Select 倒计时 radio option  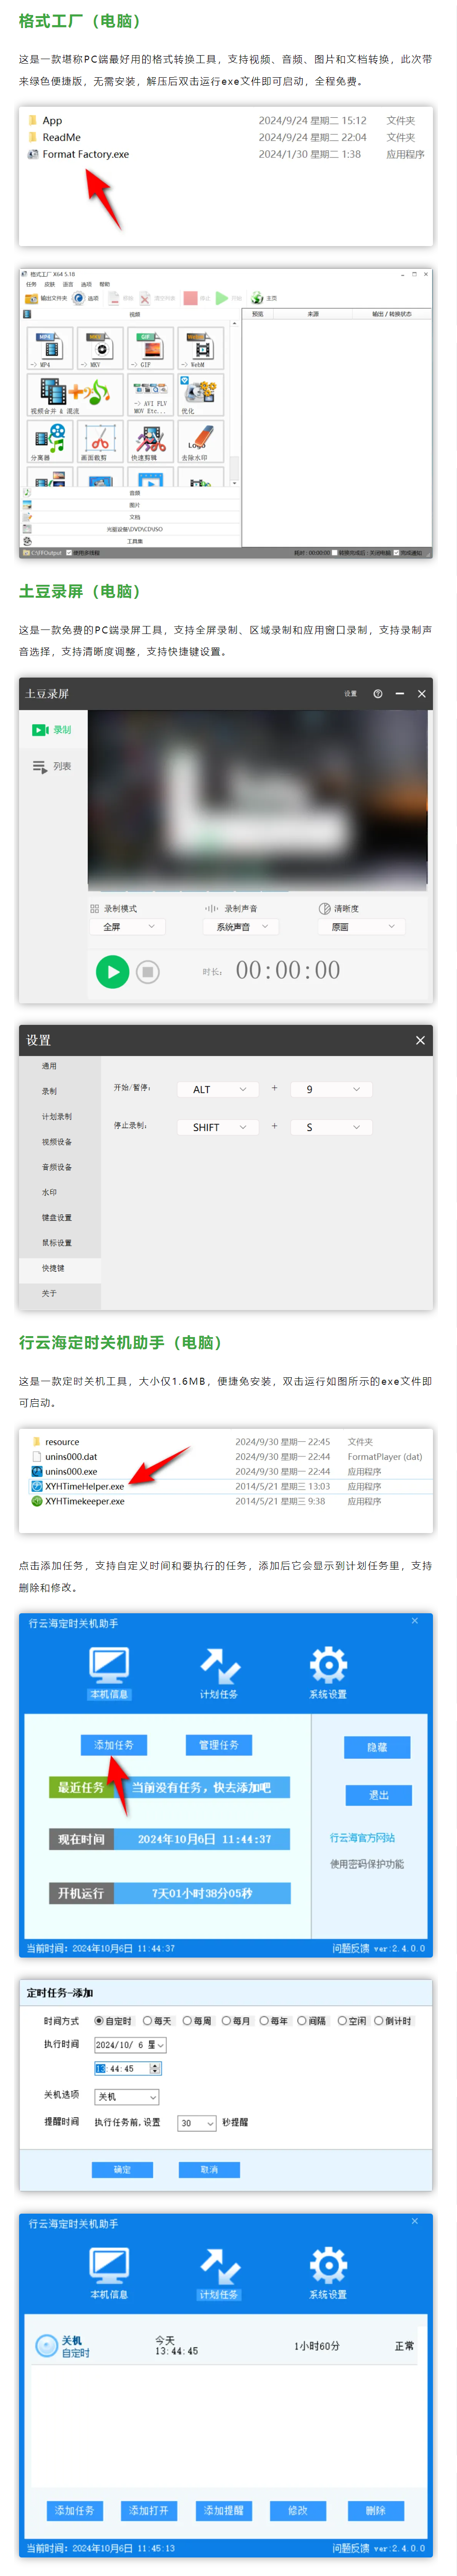[x=379, y=2021]
